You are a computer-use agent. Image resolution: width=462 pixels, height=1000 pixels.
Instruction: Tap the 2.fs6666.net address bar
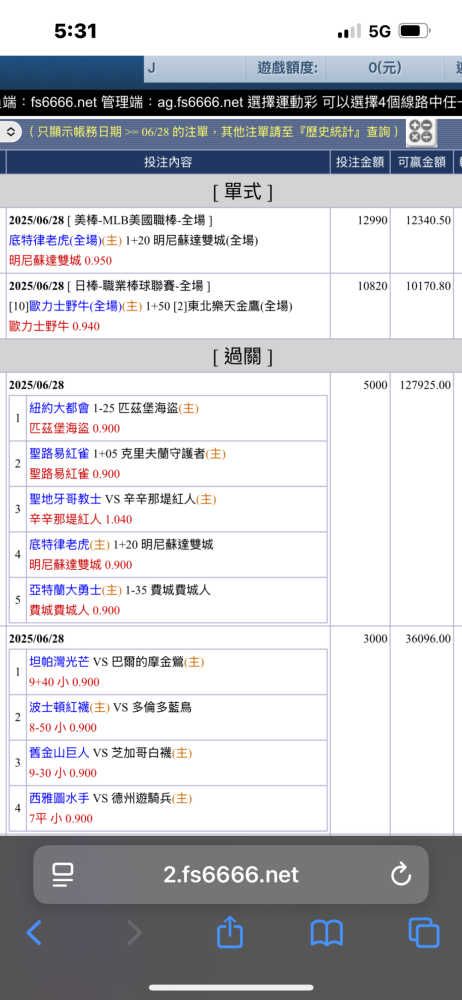[x=230, y=874]
